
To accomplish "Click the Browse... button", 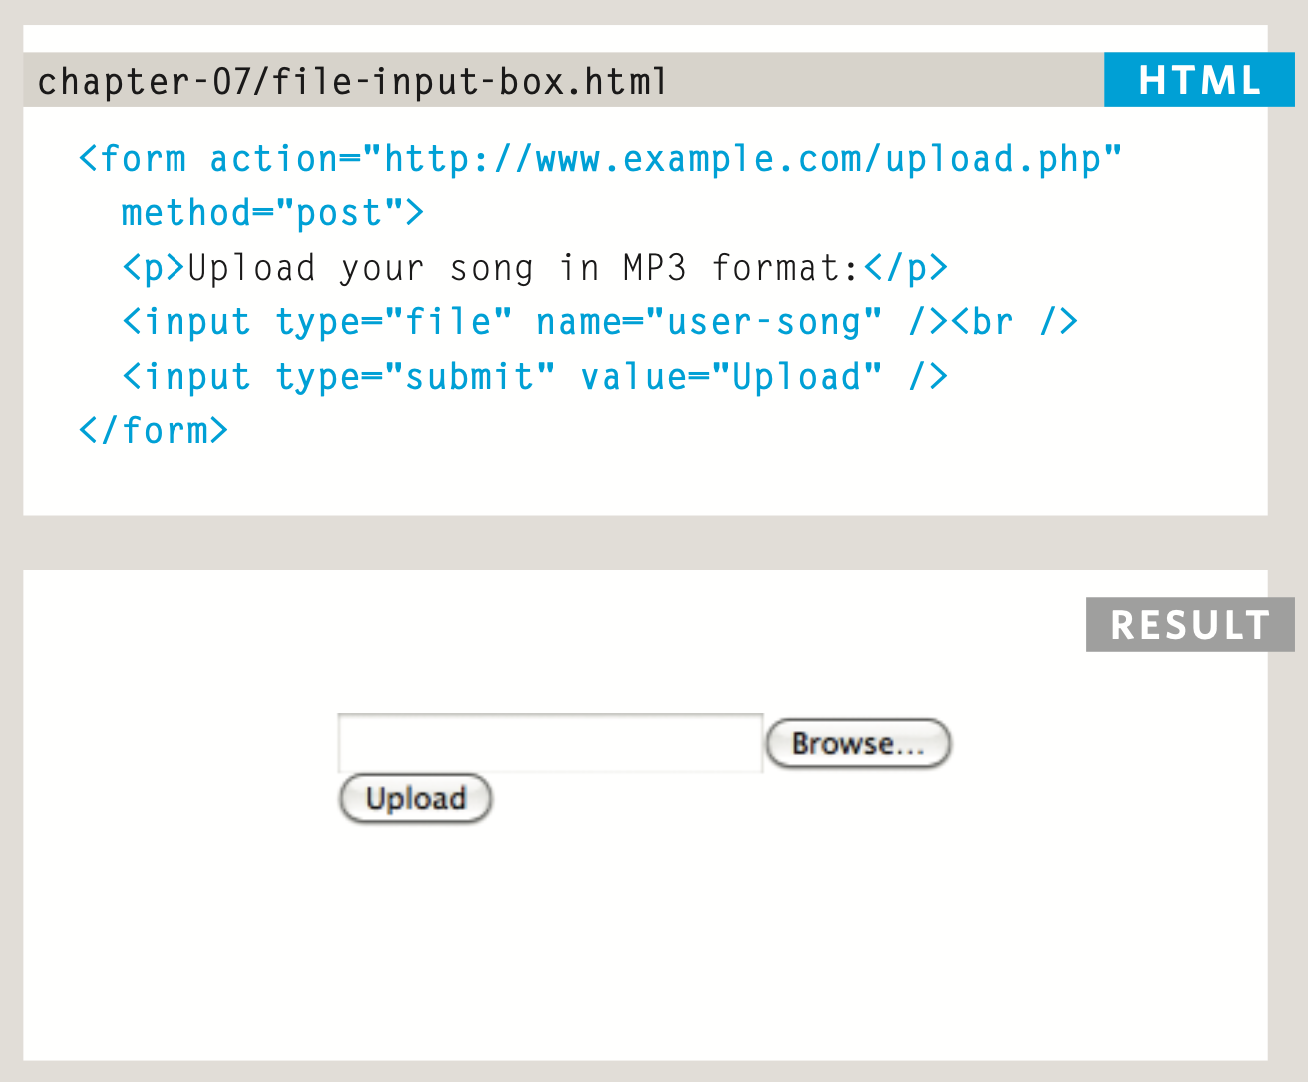I will point(858,743).
